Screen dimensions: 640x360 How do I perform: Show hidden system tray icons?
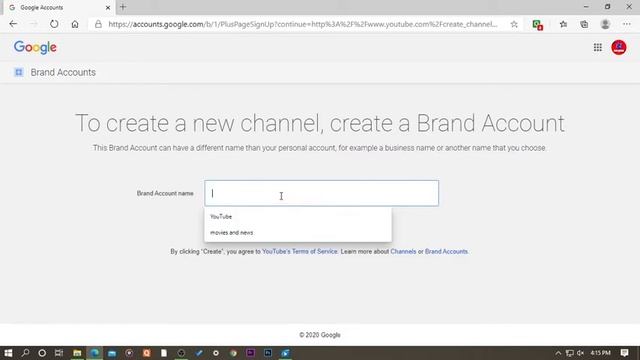pyautogui.click(x=558, y=353)
